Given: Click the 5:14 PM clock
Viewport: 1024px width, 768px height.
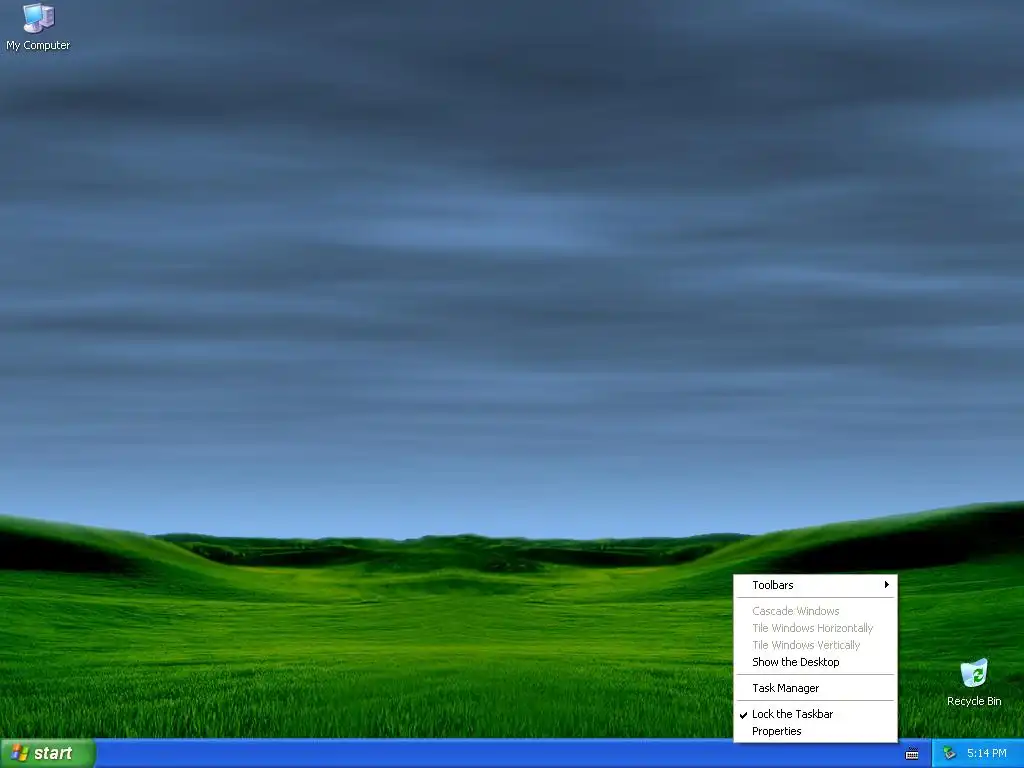Looking at the screenshot, I should [x=986, y=754].
